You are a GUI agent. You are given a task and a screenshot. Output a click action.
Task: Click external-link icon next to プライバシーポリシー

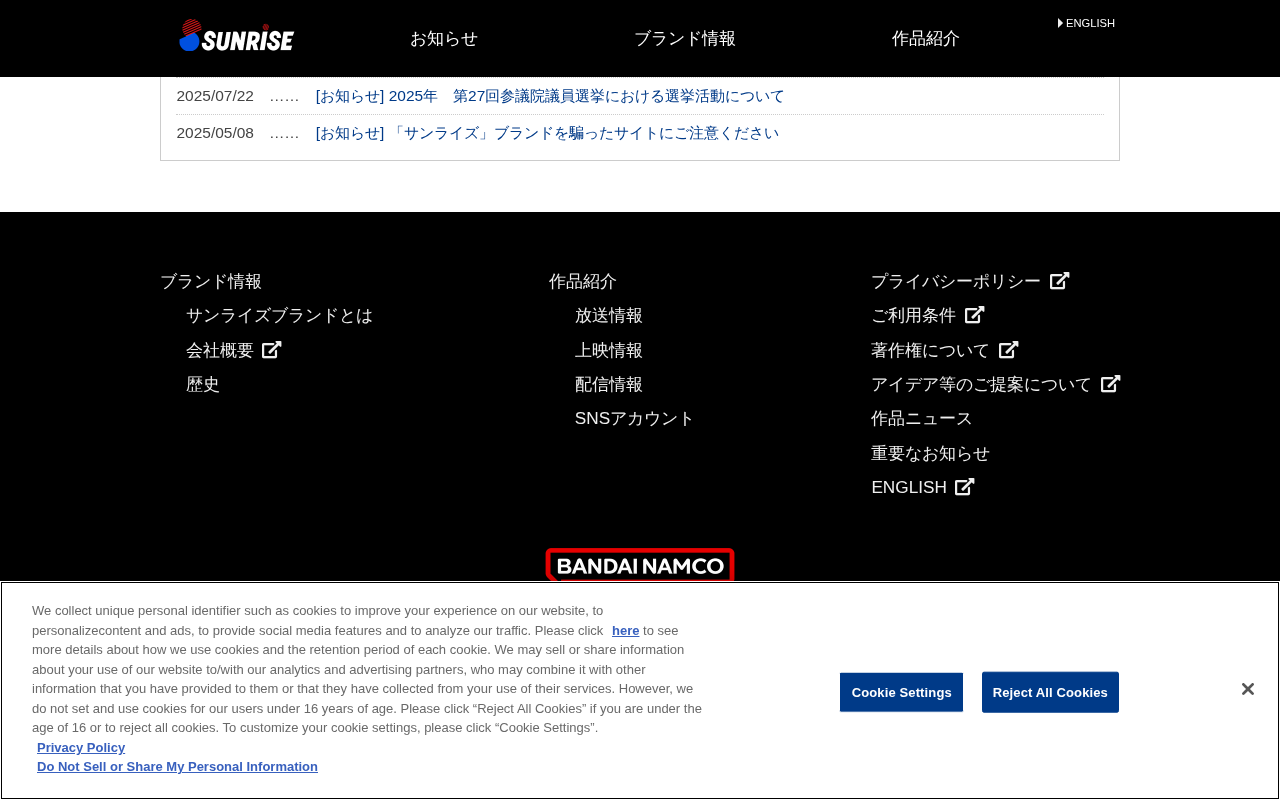[x=1060, y=281]
